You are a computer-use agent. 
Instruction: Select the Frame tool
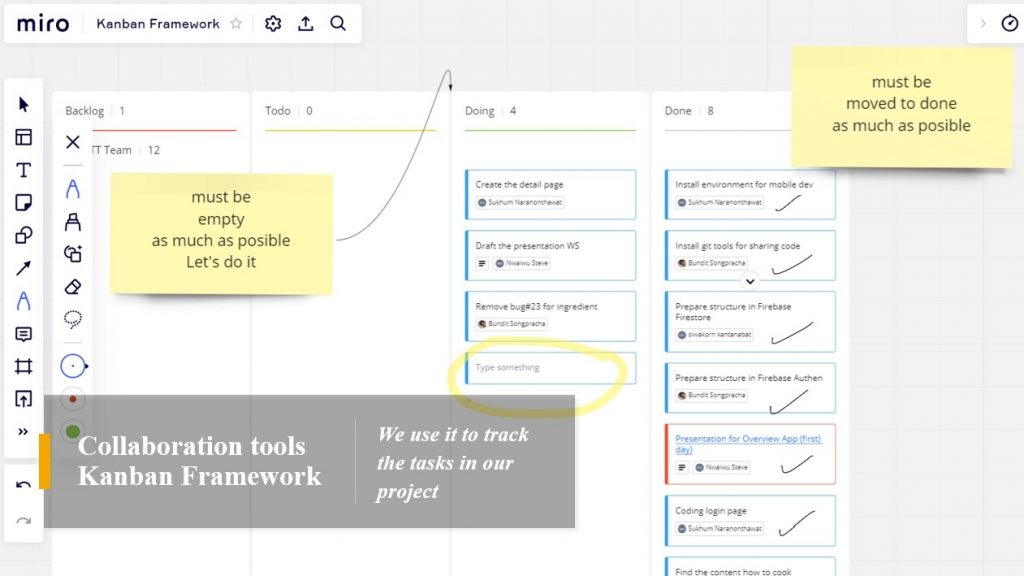[24, 366]
